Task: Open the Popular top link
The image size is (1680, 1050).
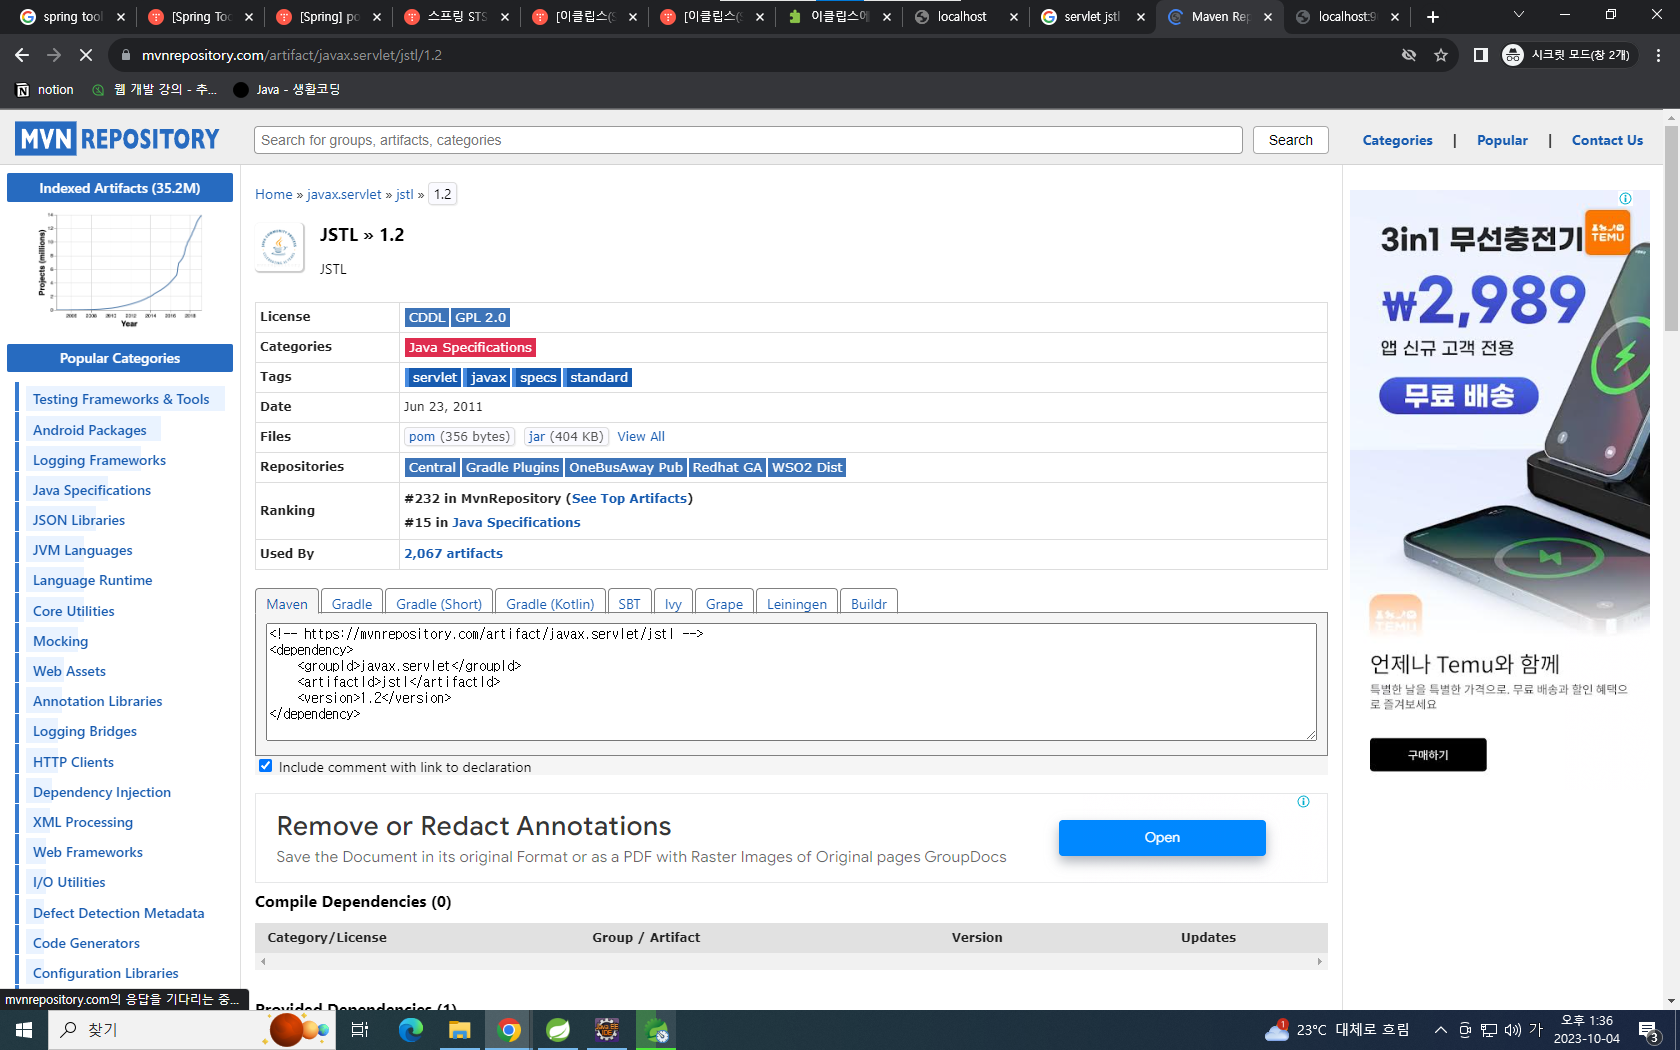Action: click(x=1502, y=140)
